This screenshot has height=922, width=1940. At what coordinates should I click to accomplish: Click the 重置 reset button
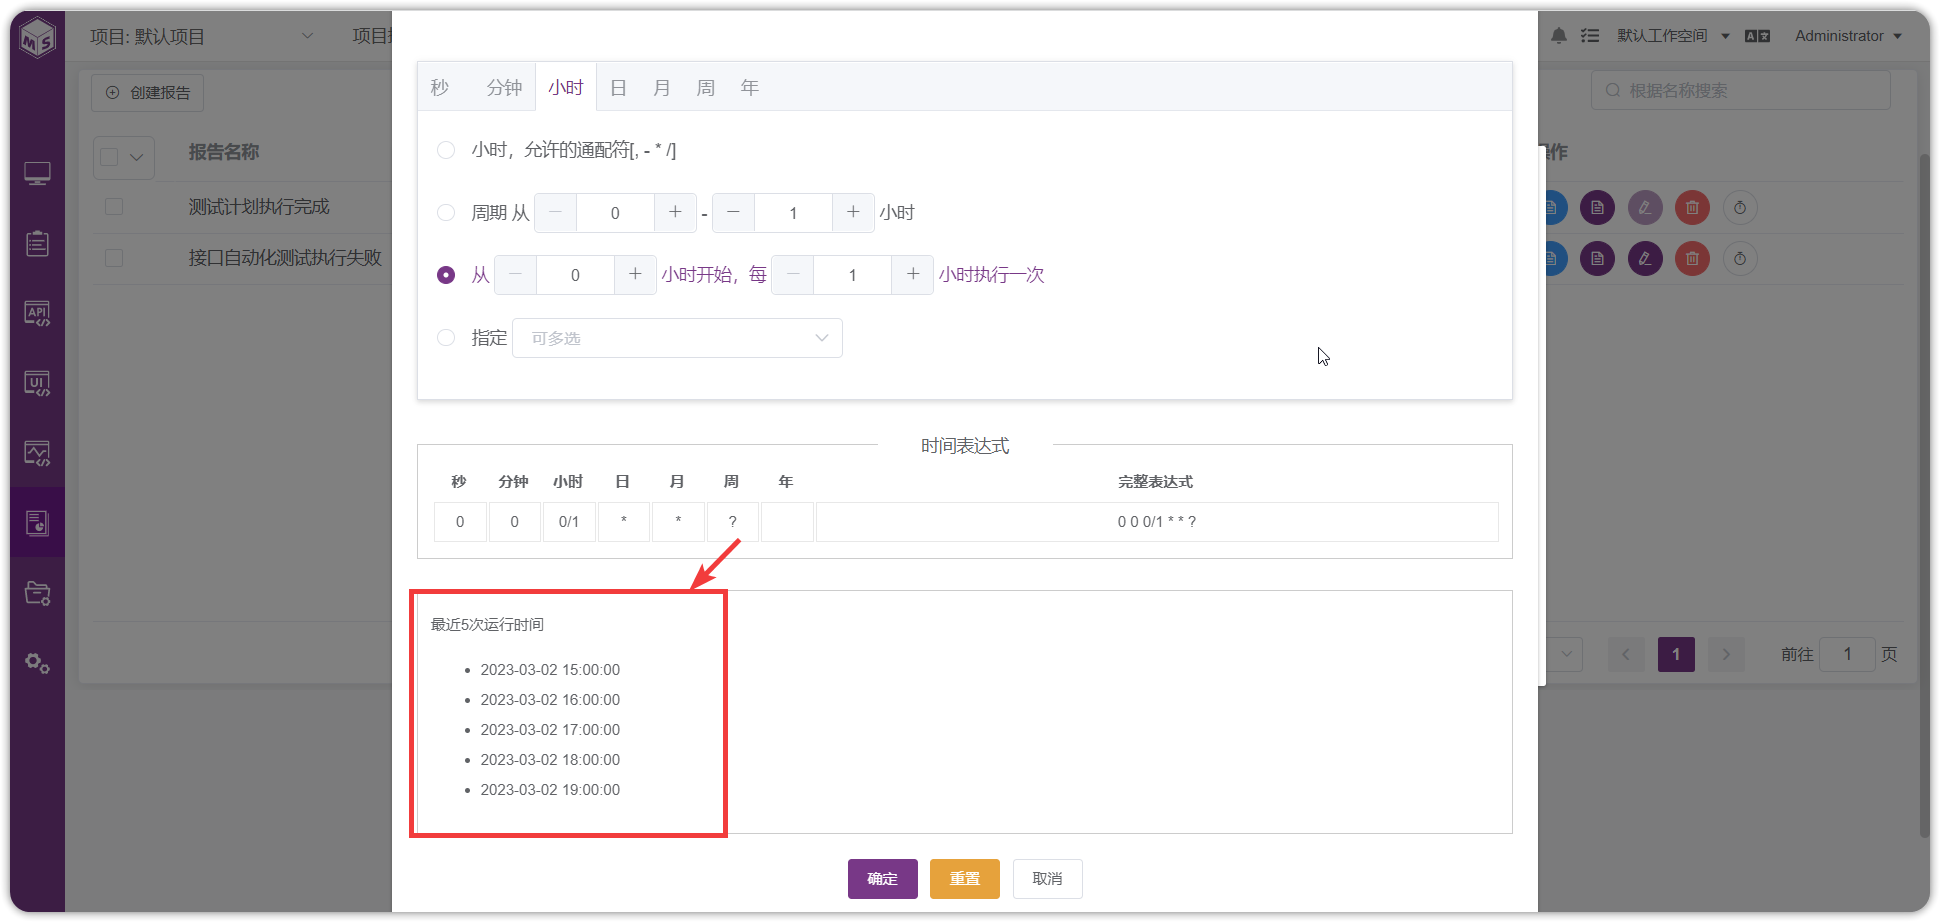965,879
